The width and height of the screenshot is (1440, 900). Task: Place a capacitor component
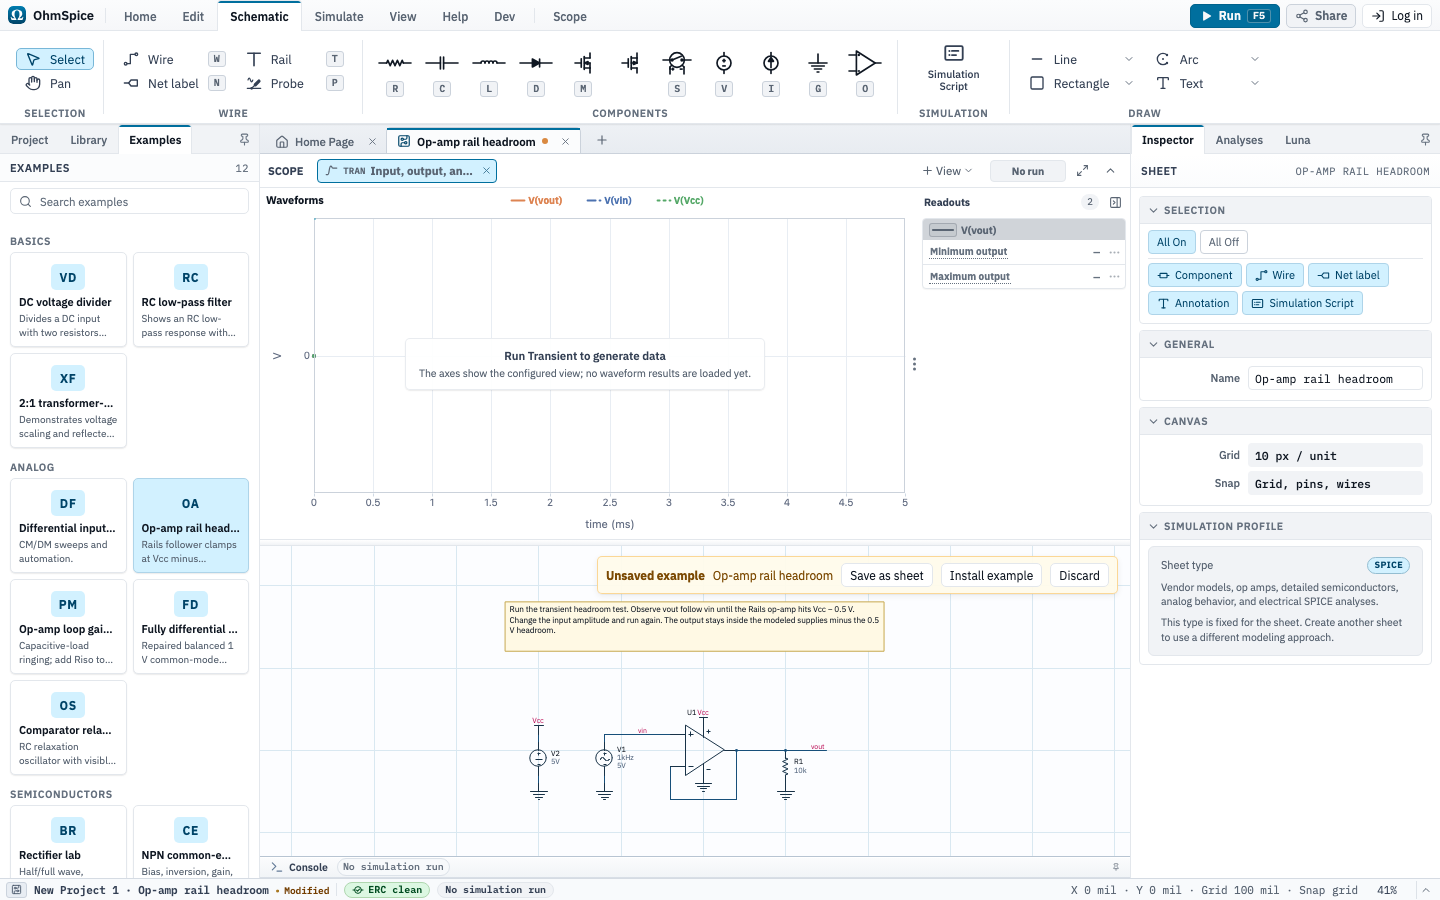click(x=442, y=63)
